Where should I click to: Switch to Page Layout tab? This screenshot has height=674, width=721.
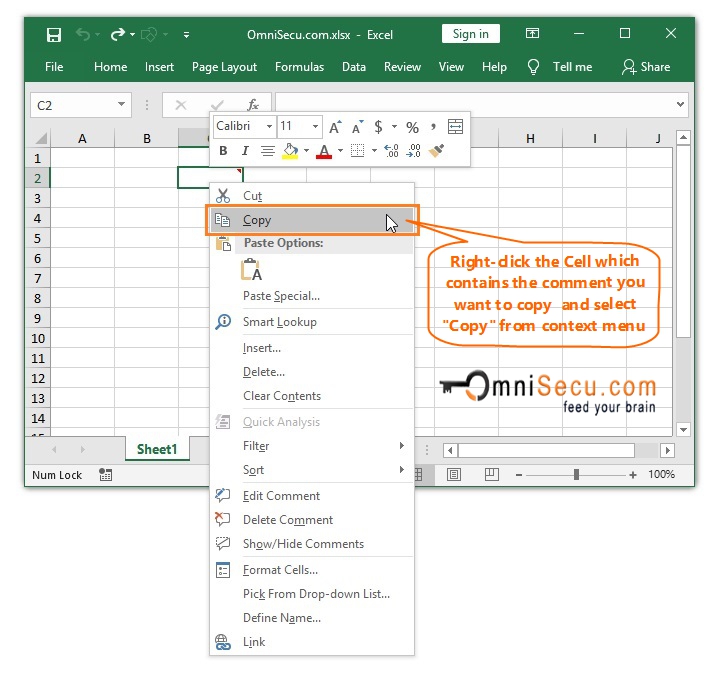pyautogui.click(x=224, y=67)
